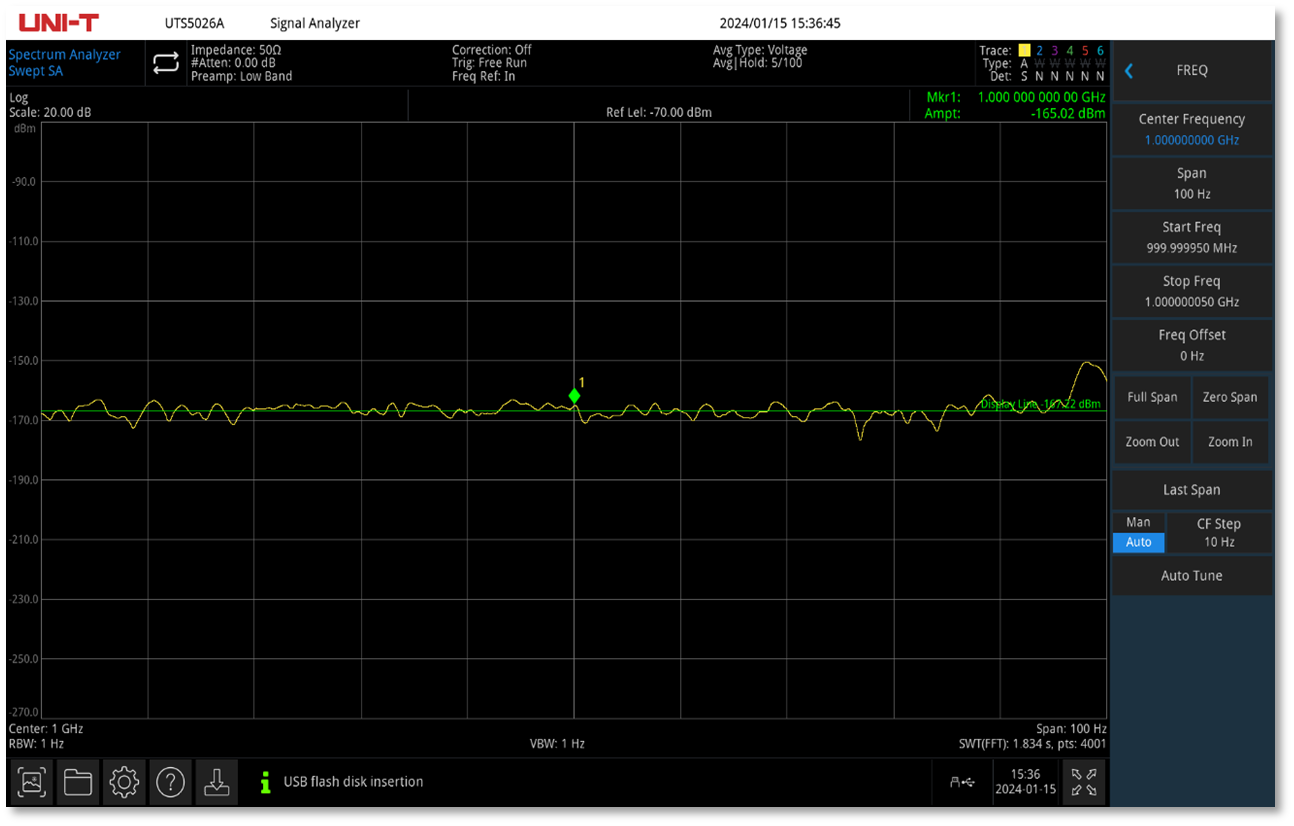Set CF Step mode to Auto
The height and width of the screenshot is (826, 1294).
tap(1138, 542)
